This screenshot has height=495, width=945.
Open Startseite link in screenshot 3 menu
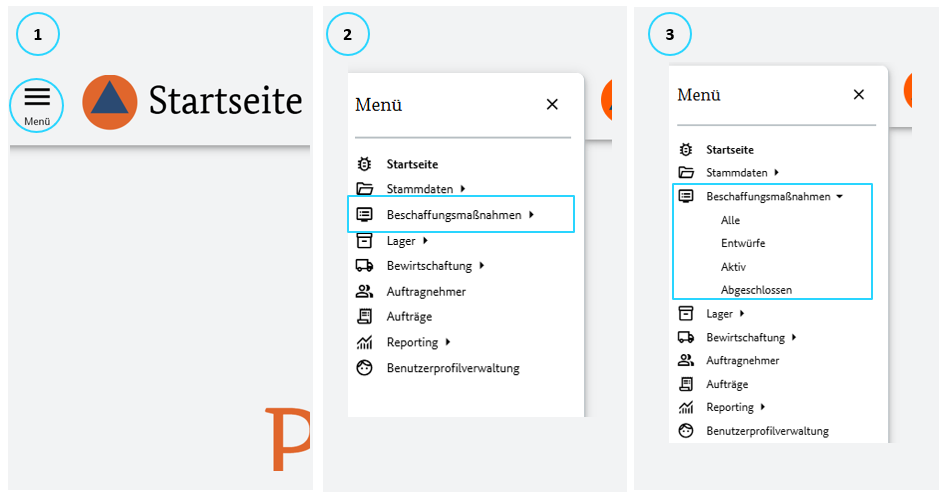point(730,150)
